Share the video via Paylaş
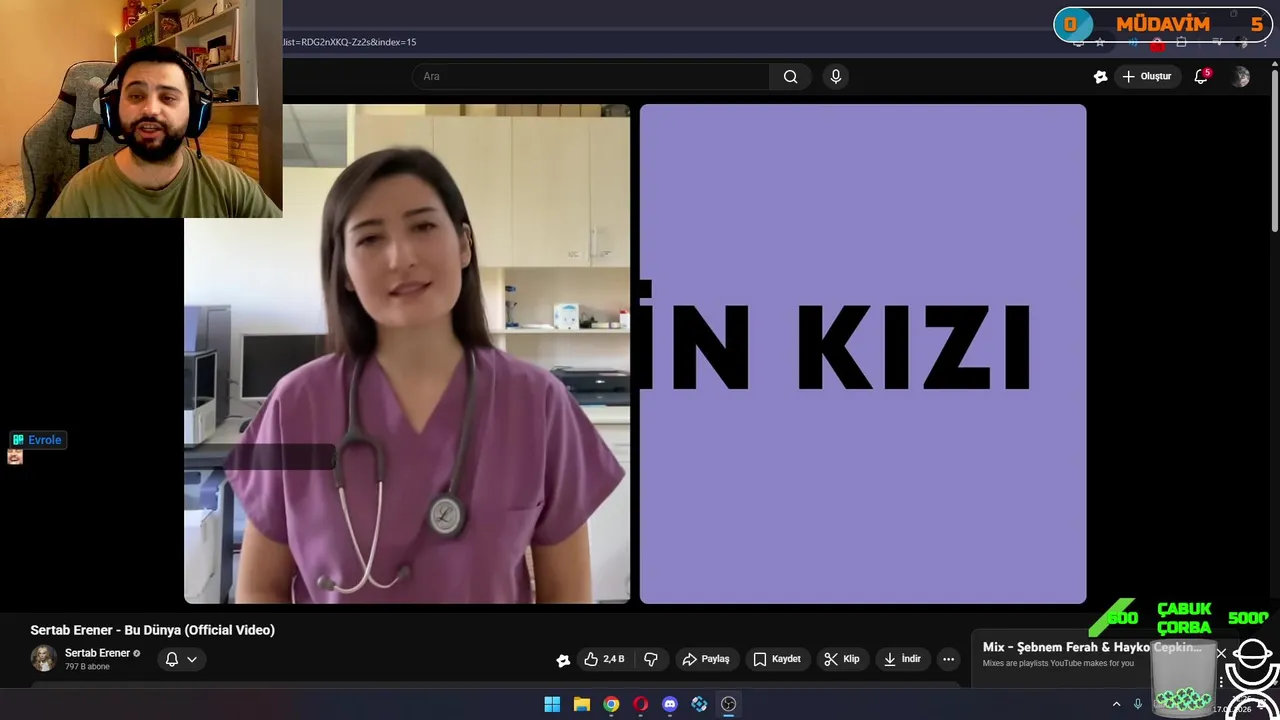The image size is (1280, 720). coord(706,659)
